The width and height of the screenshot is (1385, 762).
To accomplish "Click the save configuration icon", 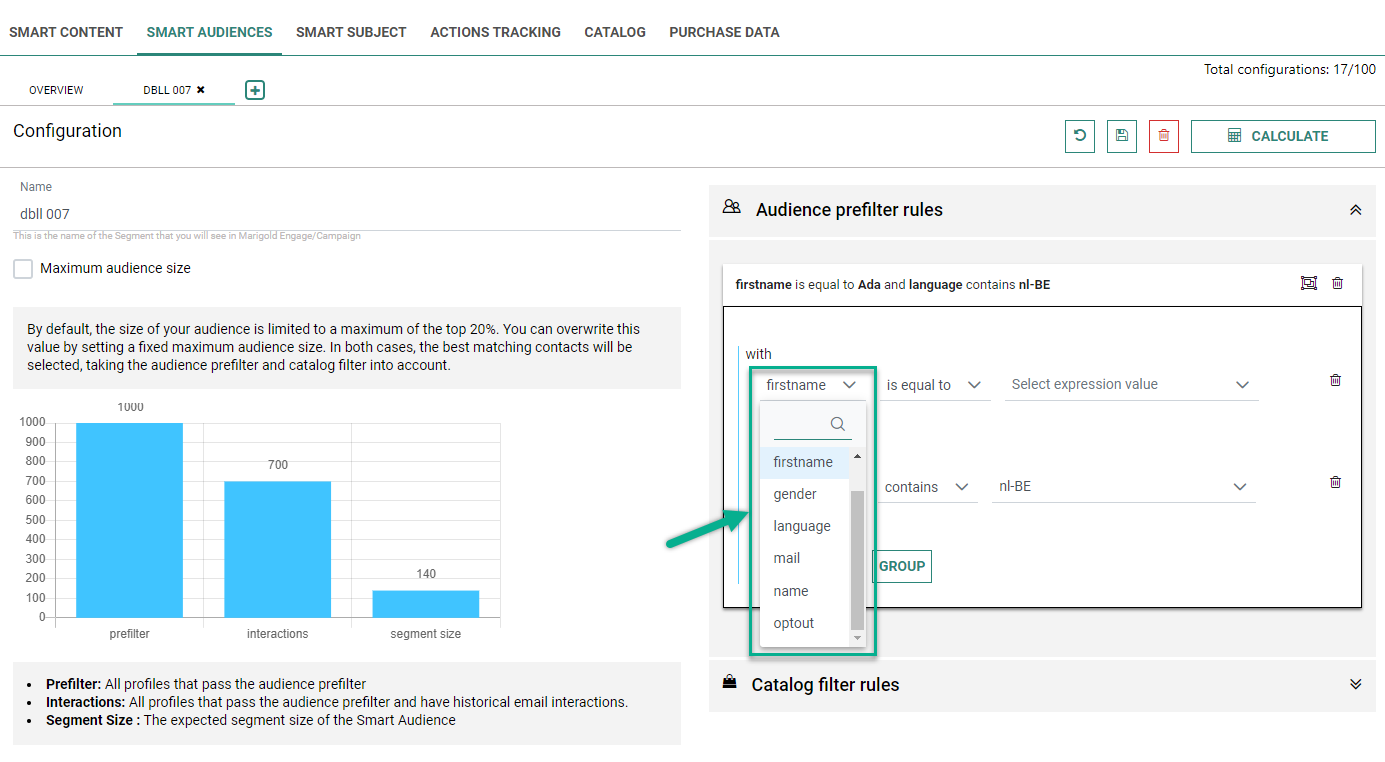I will pos(1122,136).
